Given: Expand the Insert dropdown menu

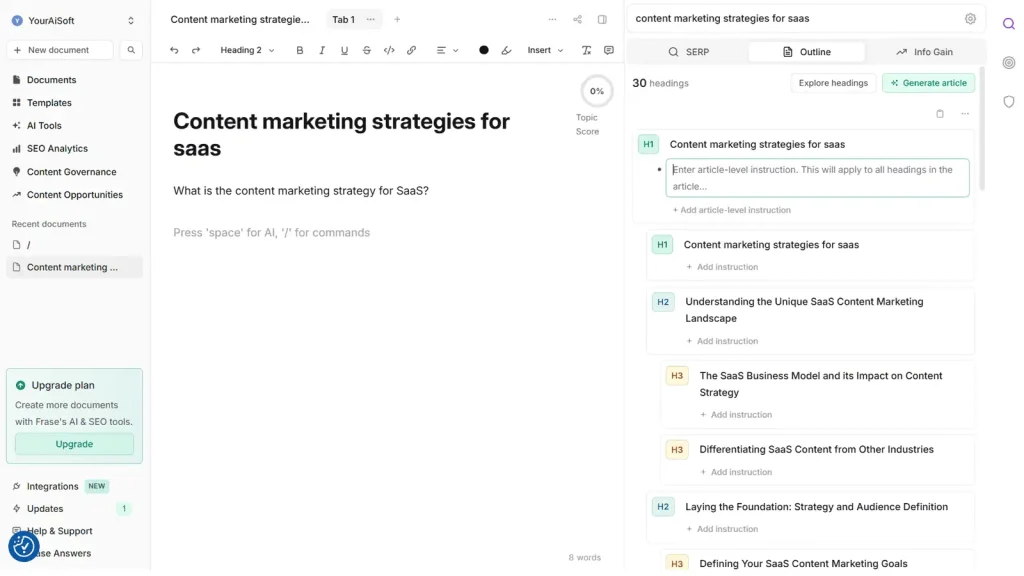Looking at the screenshot, I should coord(545,50).
